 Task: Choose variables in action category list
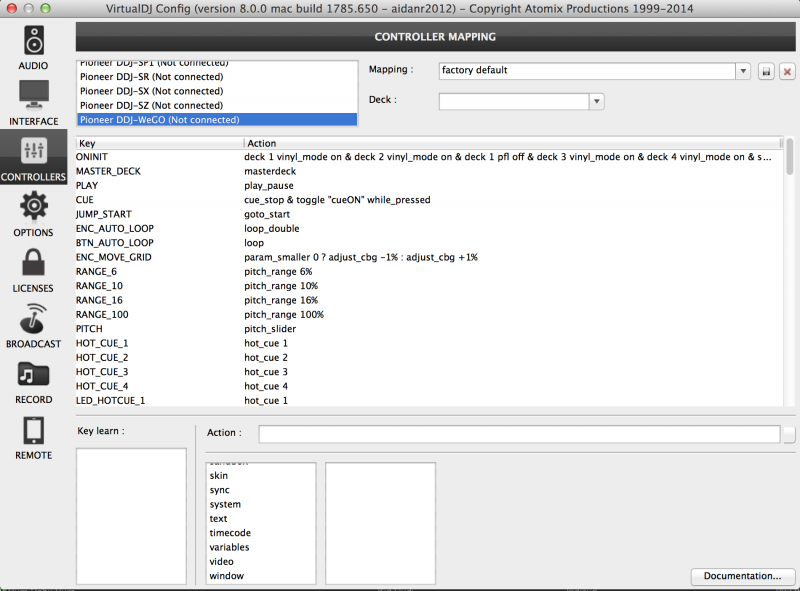point(261,547)
